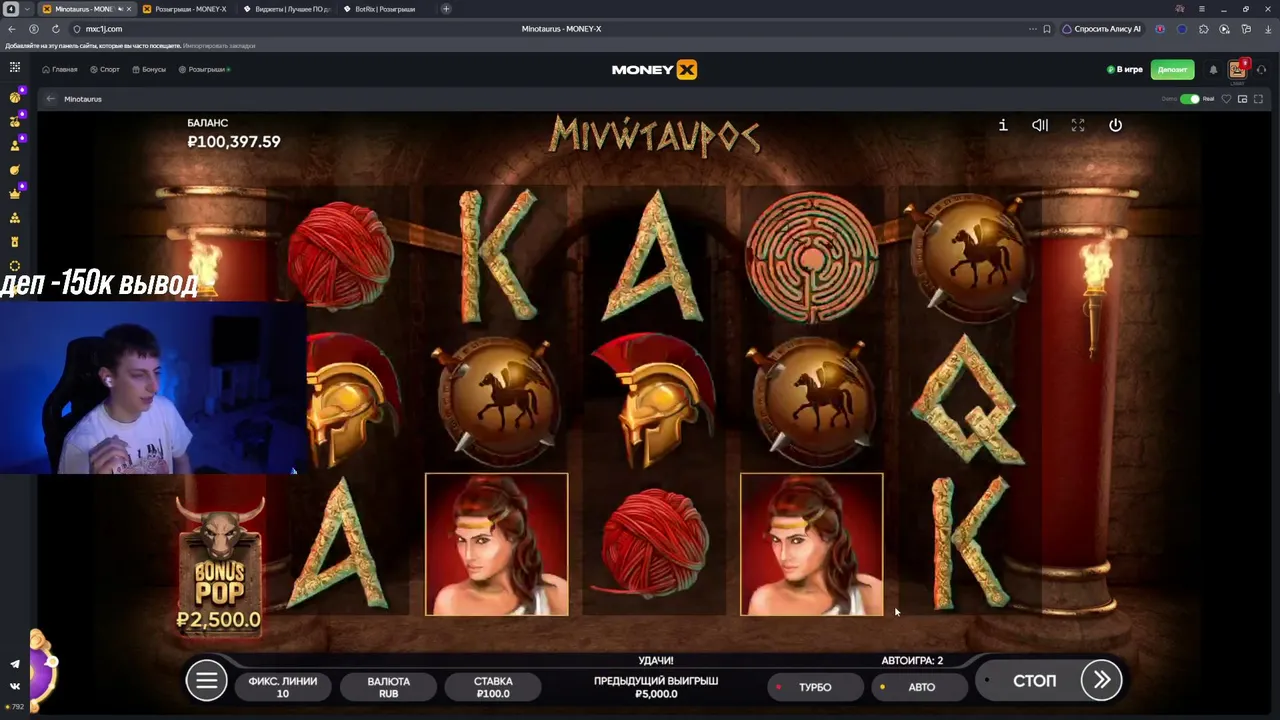Open Главная in site navigation
Screen dimensions: 1280x720
pos(60,70)
